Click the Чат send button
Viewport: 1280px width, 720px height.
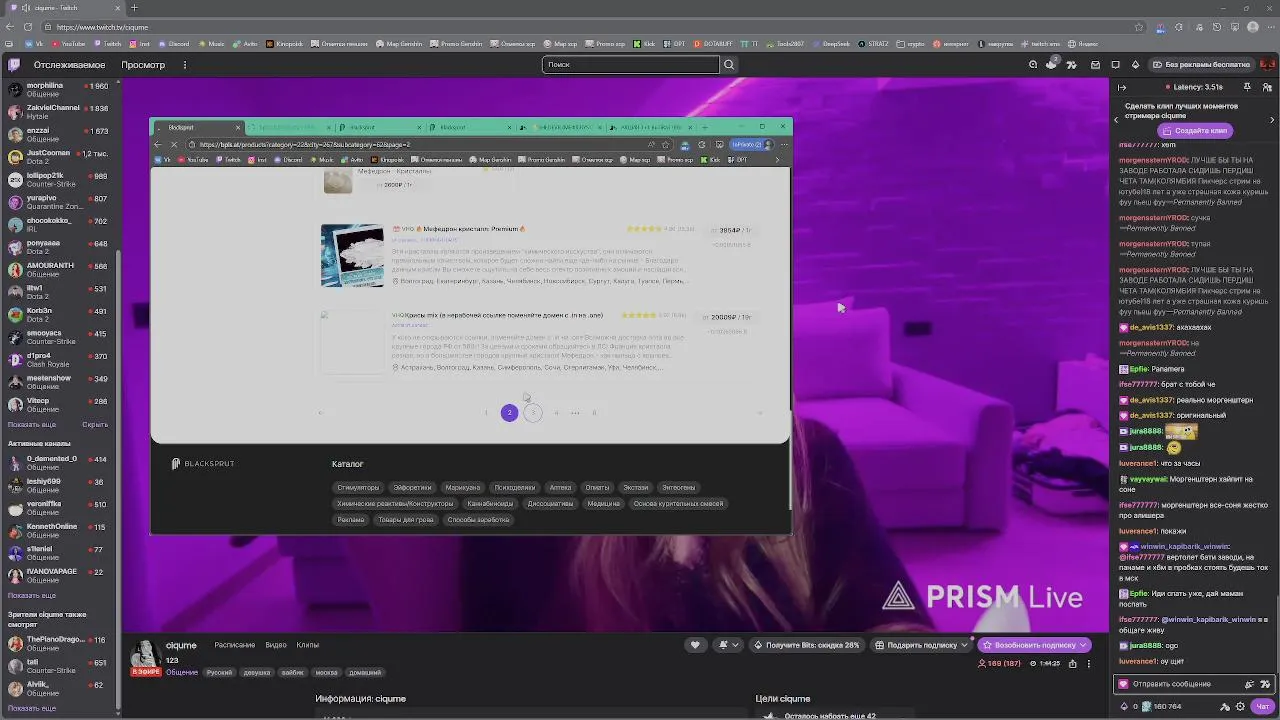tap(1262, 706)
